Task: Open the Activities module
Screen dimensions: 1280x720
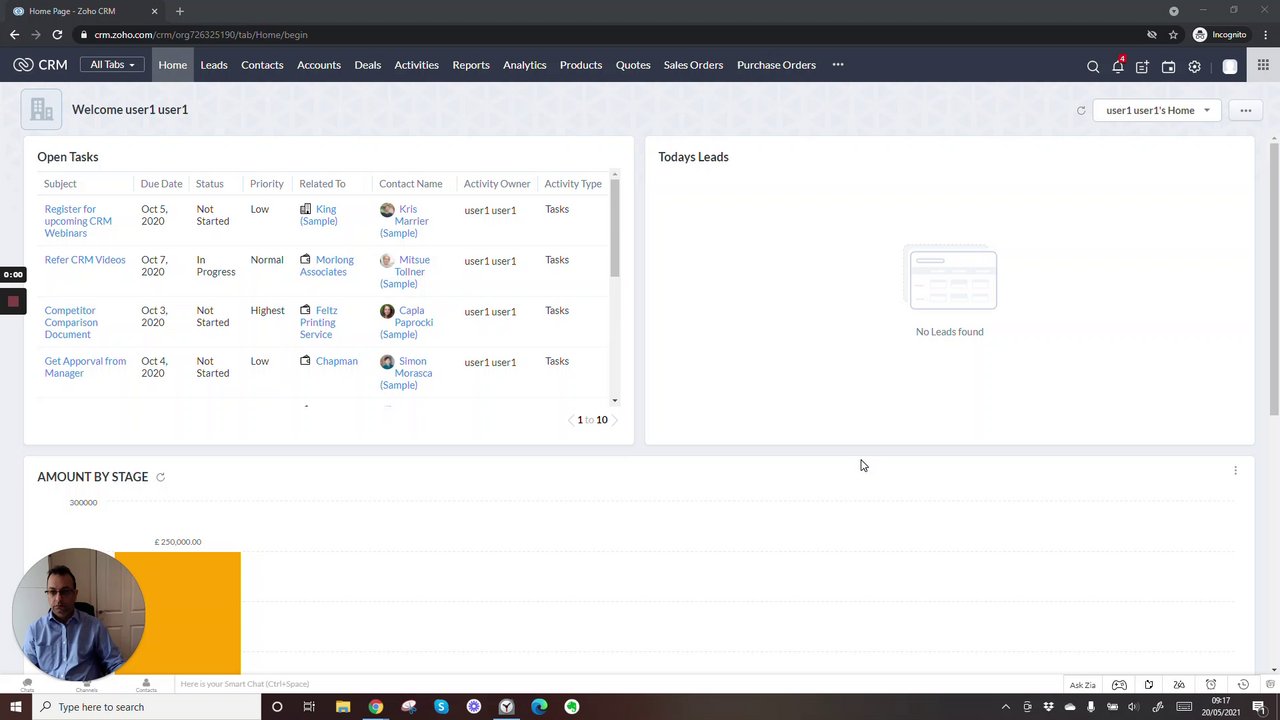Action: (x=416, y=65)
